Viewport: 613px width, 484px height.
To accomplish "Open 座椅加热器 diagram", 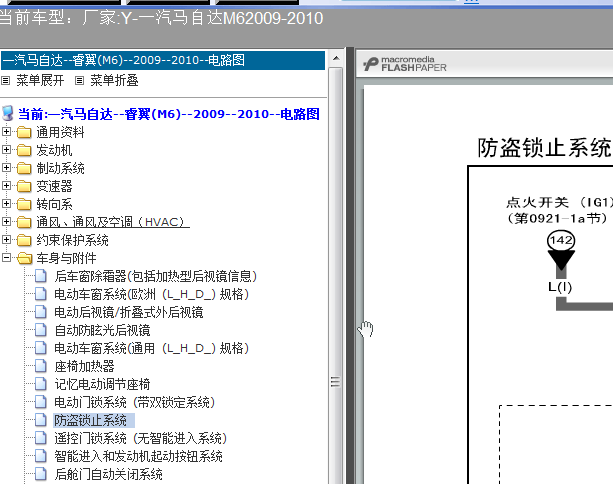I will click(84, 366).
